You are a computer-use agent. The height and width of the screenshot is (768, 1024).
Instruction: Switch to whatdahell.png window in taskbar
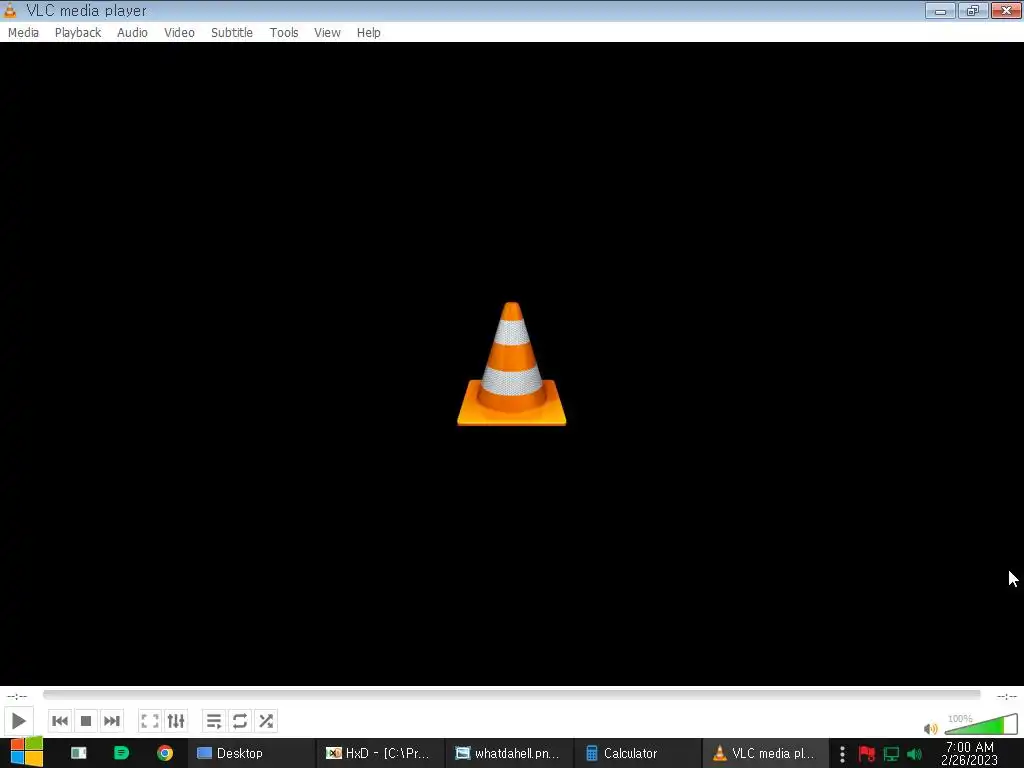click(x=509, y=753)
